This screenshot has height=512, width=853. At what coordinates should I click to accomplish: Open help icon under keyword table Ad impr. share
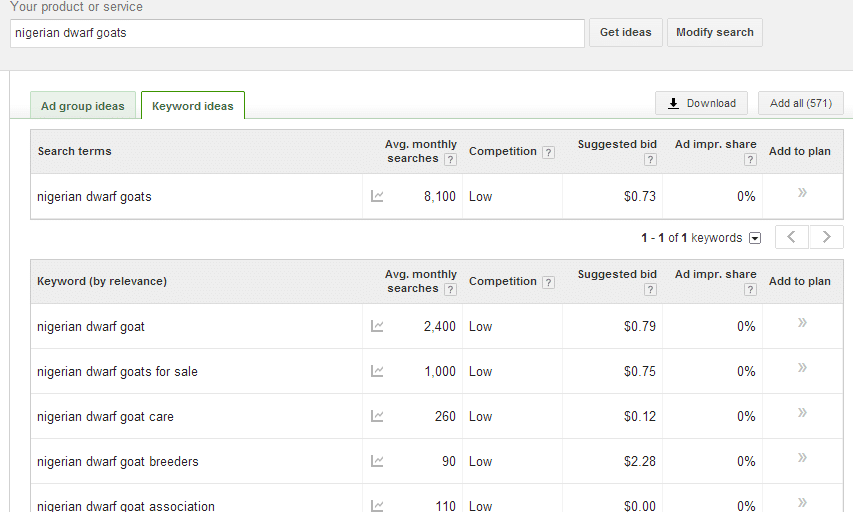point(750,289)
